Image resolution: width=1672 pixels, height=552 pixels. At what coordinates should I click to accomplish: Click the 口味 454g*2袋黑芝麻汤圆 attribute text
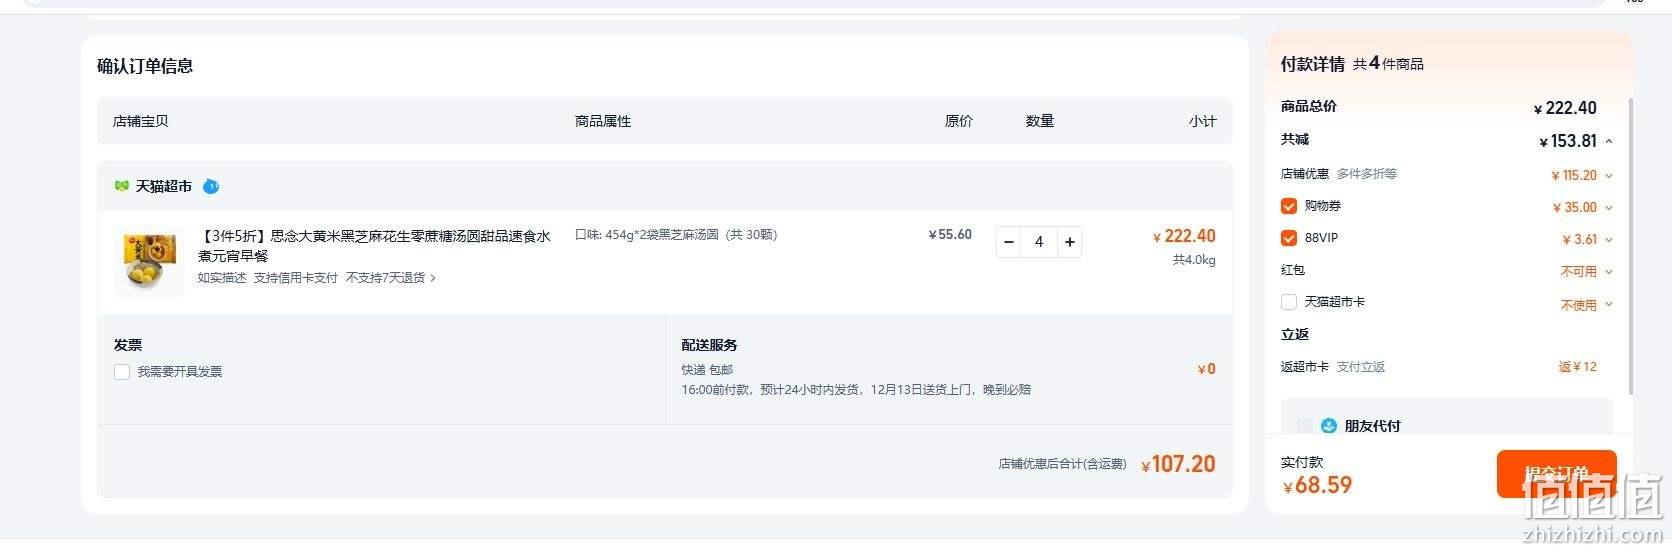point(676,235)
